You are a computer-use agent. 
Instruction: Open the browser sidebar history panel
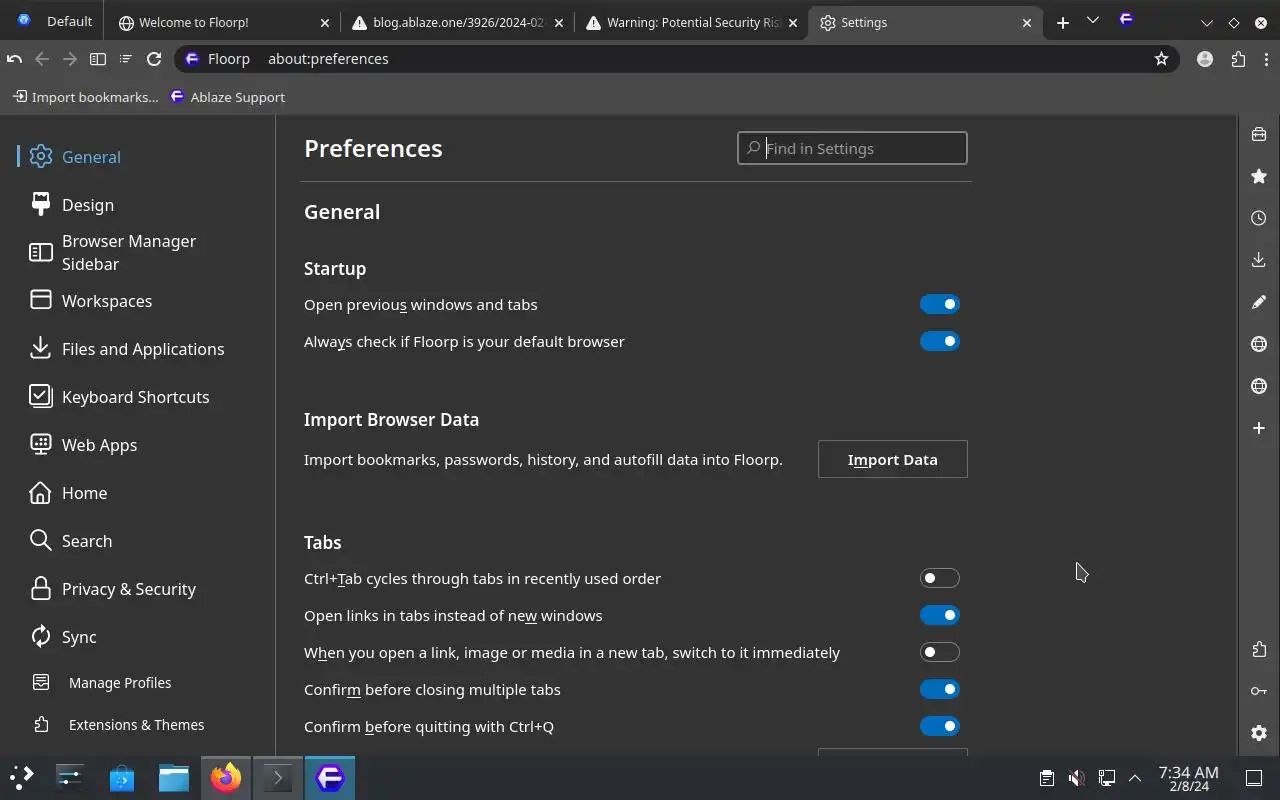[1259, 218]
